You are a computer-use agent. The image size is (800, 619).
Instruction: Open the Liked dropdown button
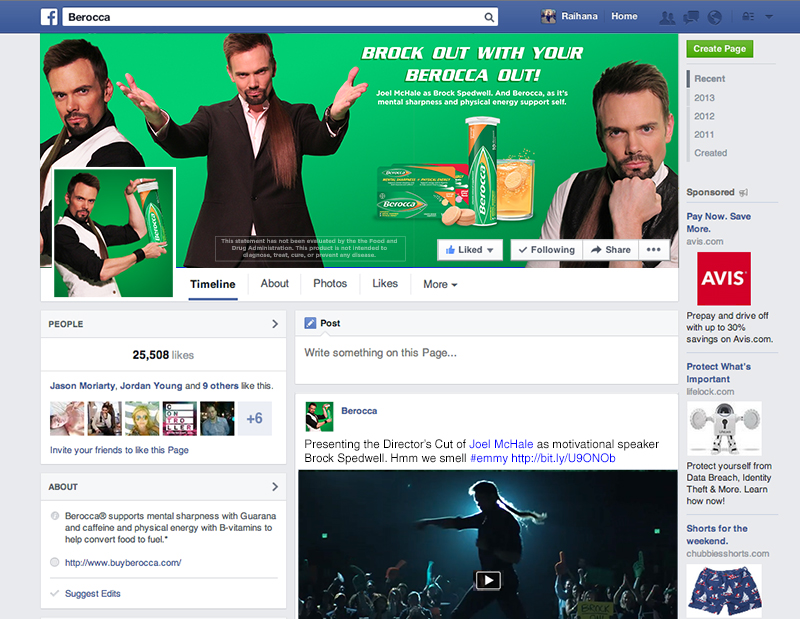point(469,250)
